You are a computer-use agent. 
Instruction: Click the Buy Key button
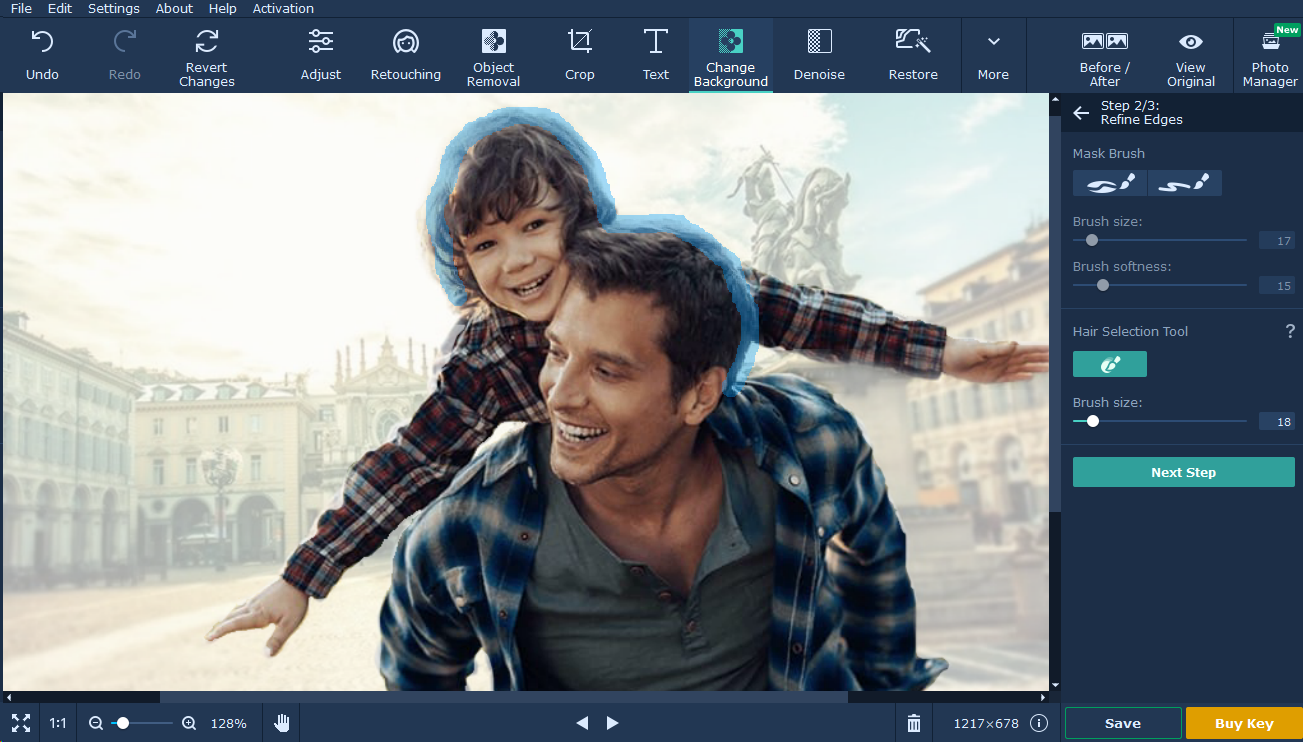(x=1244, y=723)
